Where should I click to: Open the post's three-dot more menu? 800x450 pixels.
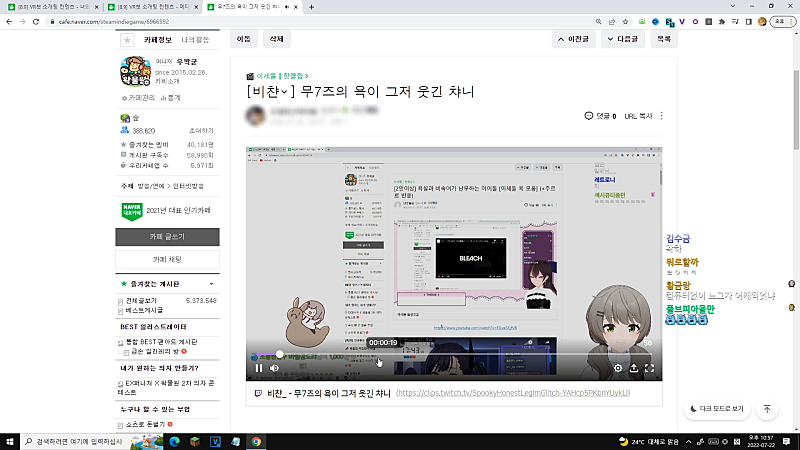(x=661, y=116)
